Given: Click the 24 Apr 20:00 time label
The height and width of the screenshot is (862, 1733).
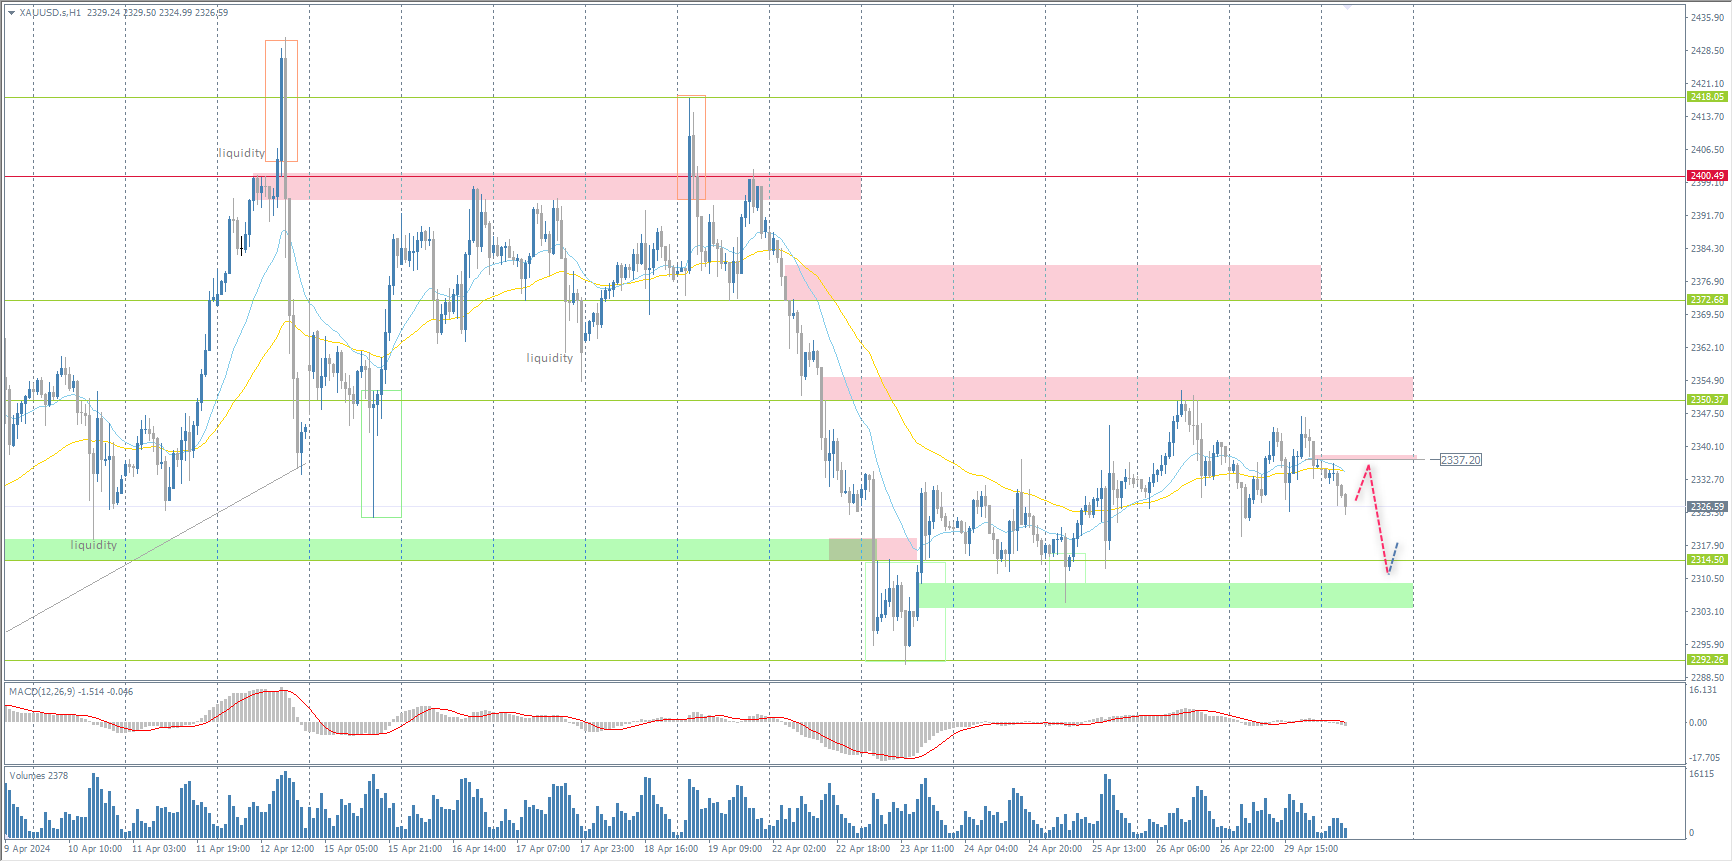Looking at the screenshot, I should coord(1055,849).
